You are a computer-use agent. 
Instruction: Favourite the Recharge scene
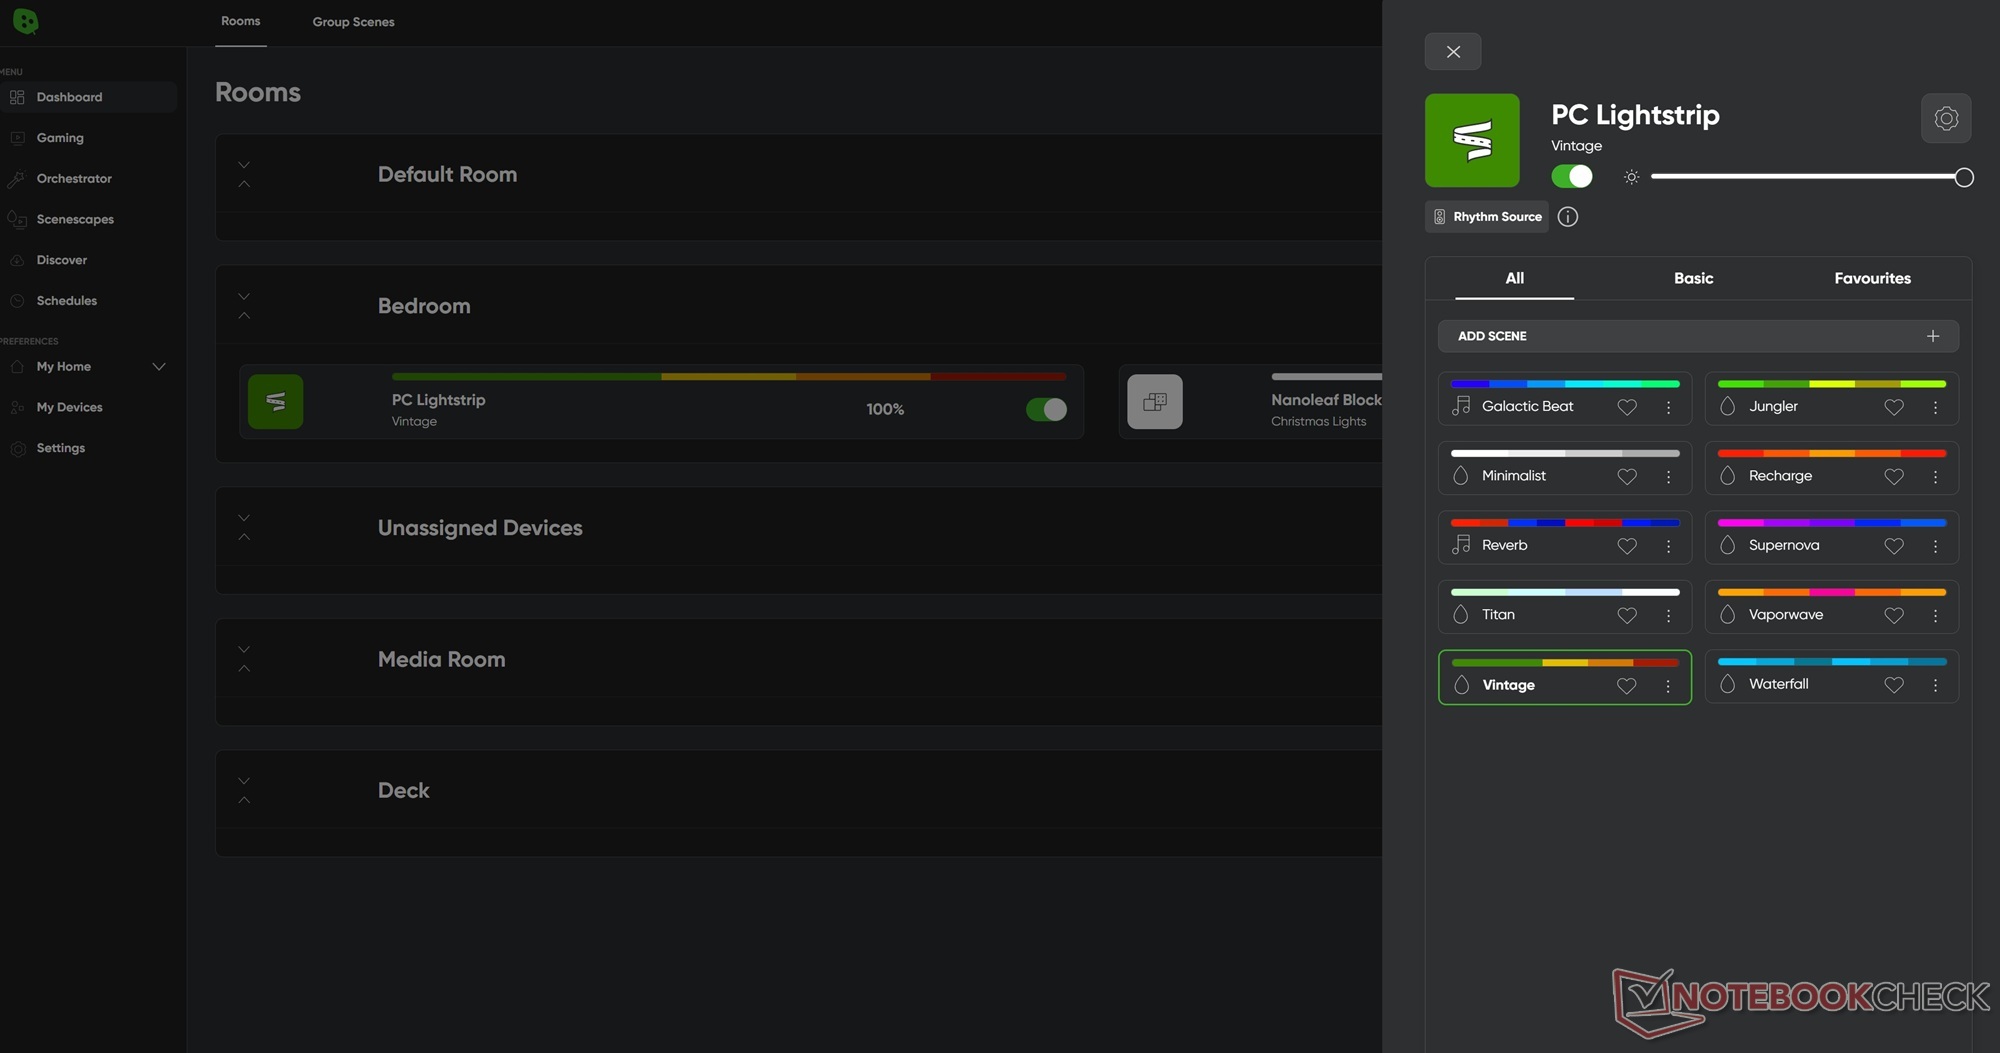pyautogui.click(x=1894, y=476)
